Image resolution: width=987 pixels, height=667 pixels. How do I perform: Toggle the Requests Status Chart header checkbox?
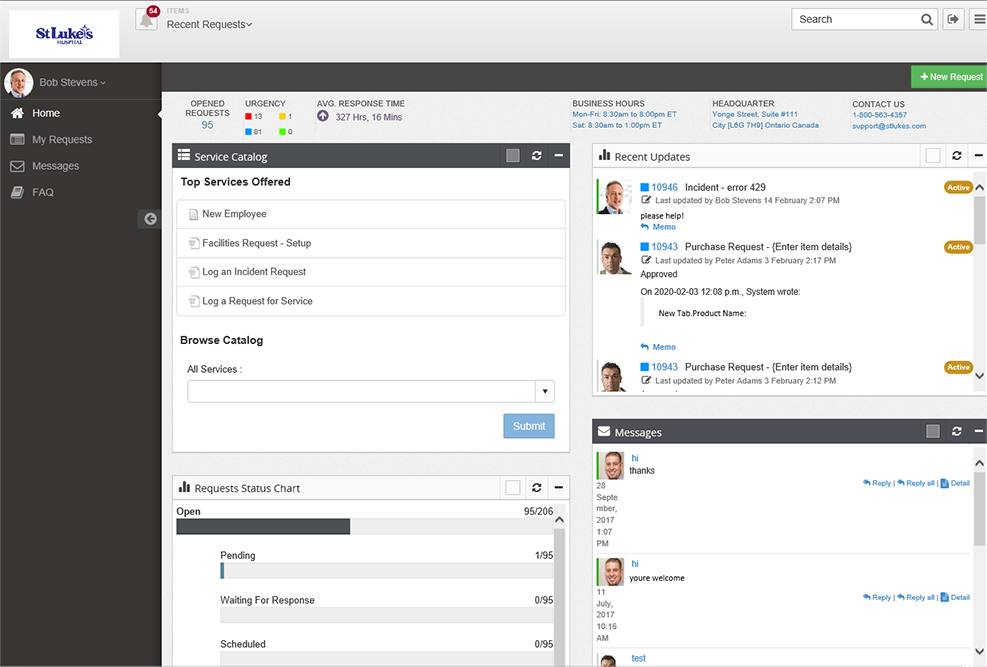(x=513, y=487)
